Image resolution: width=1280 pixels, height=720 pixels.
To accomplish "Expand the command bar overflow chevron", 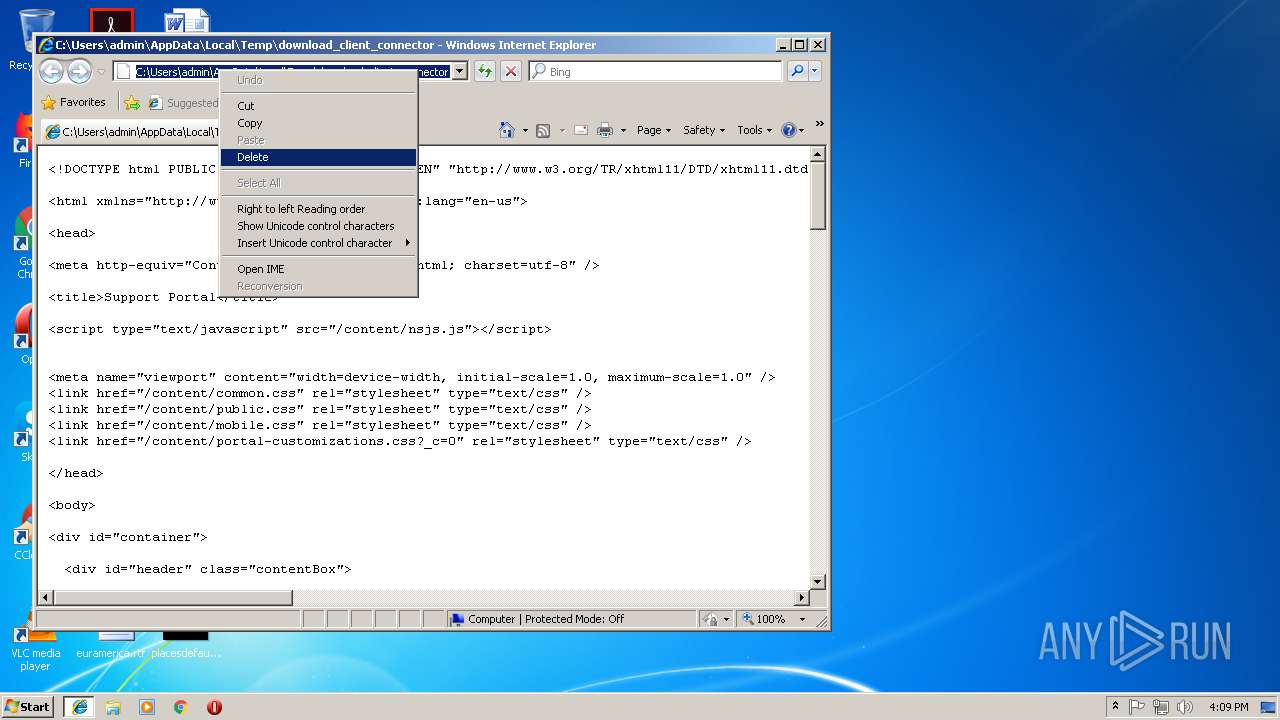I will click(x=819, y=124).
